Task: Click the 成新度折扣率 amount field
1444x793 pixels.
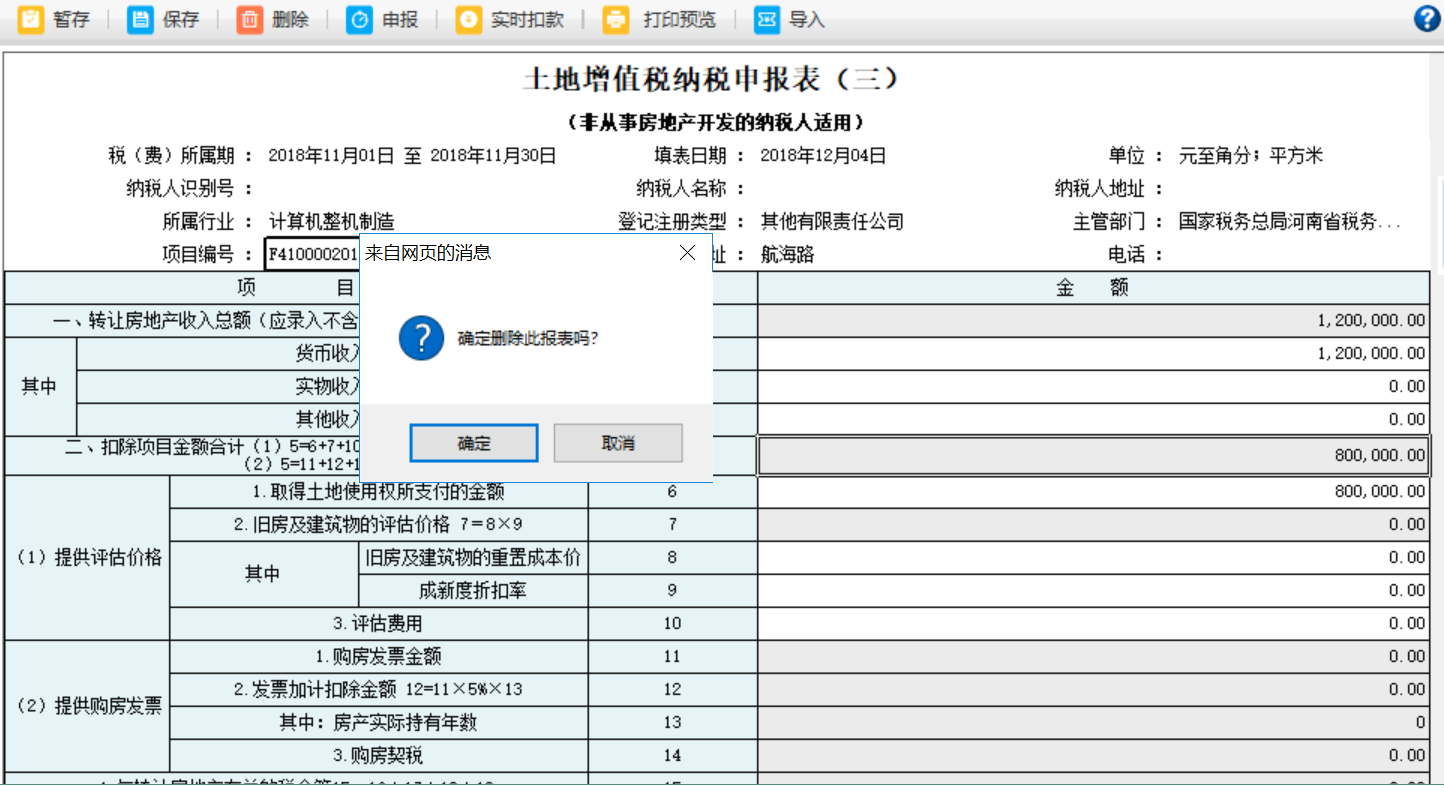Action: [x=1093, y=591]
